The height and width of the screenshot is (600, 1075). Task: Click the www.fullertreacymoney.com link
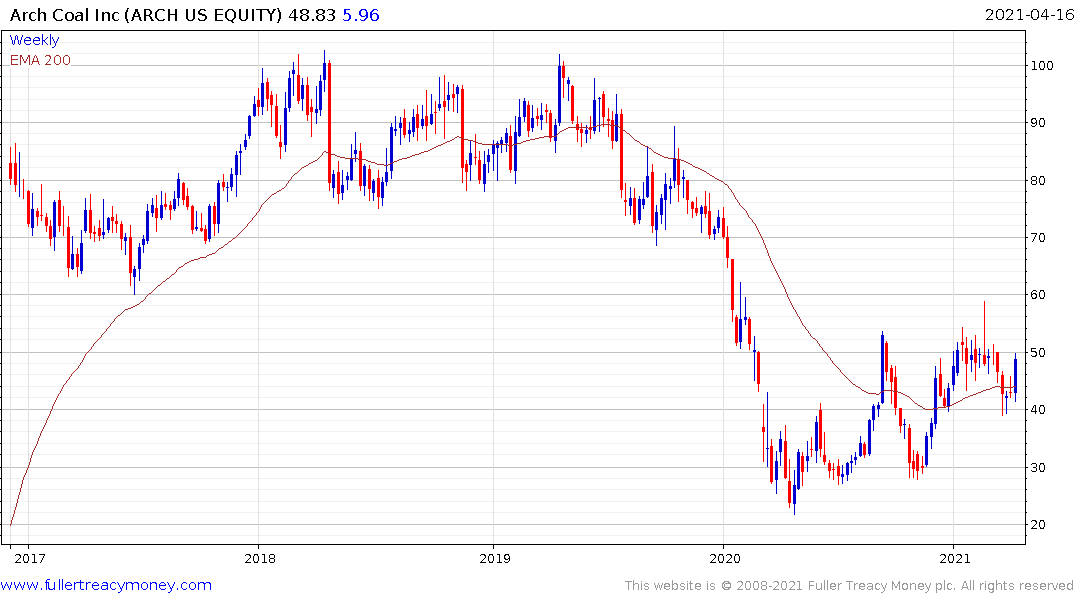pos(106,585)
